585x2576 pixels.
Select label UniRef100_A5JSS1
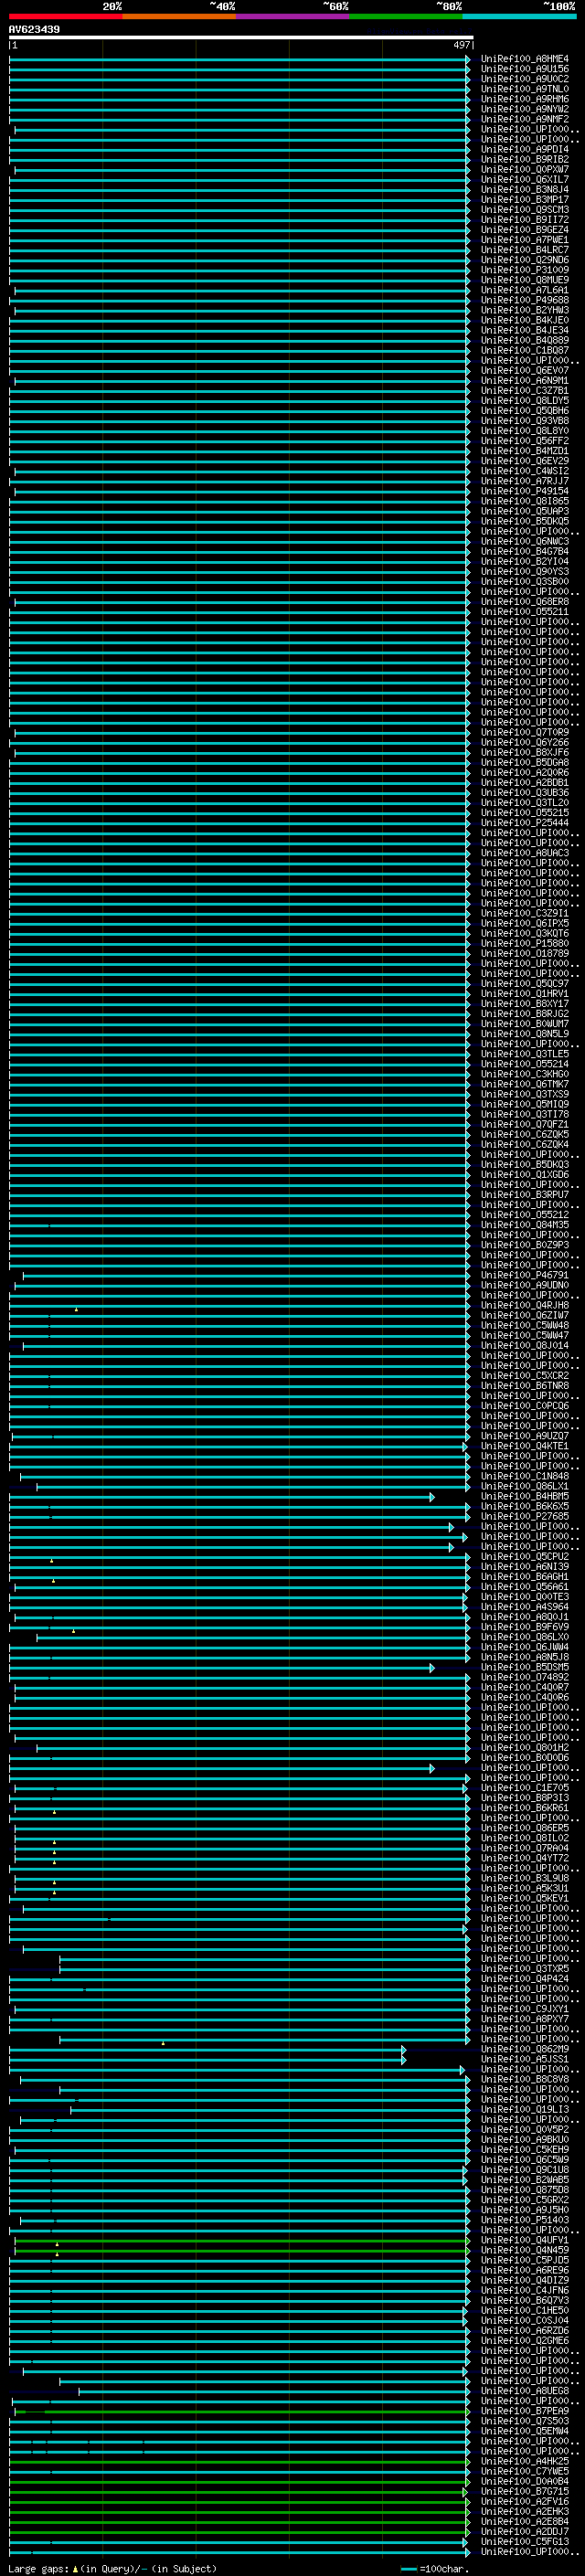coord(525,2059)
